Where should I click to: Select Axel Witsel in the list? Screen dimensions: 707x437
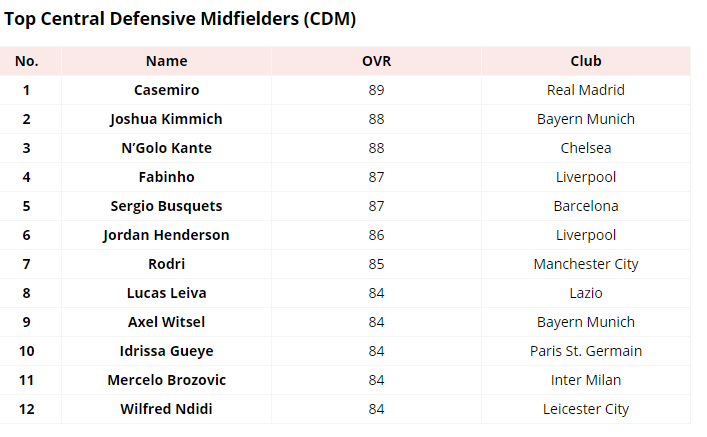pyautogui.click(x=166, y=322)
